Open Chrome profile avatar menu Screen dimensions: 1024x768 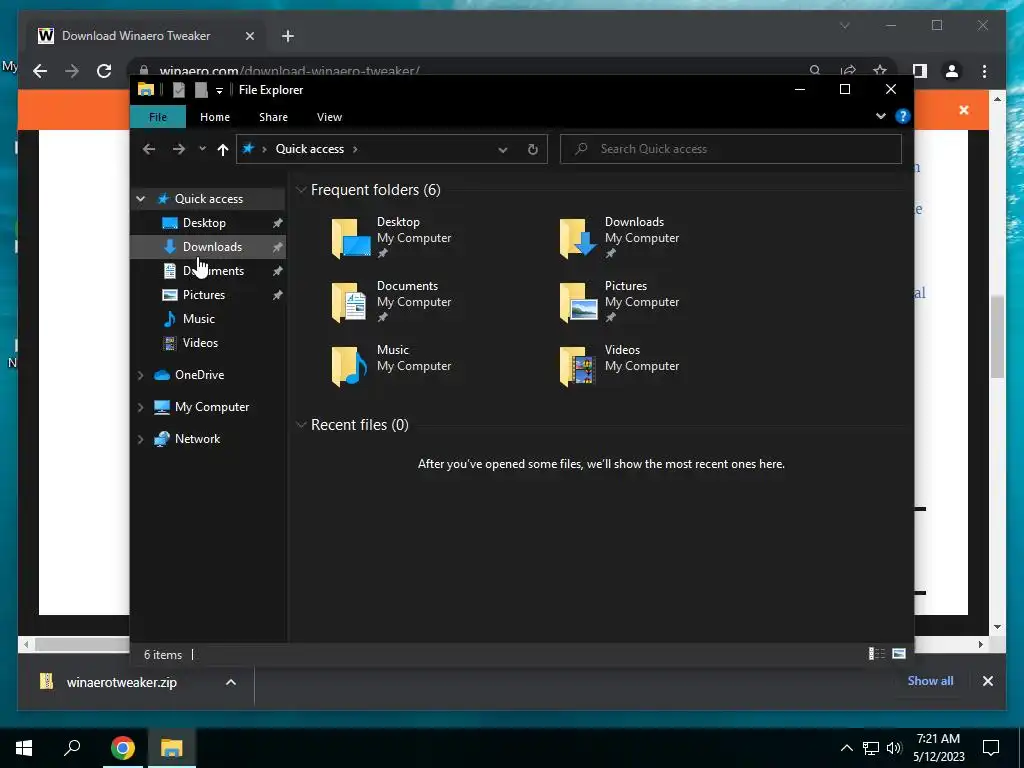coord(952,71)
